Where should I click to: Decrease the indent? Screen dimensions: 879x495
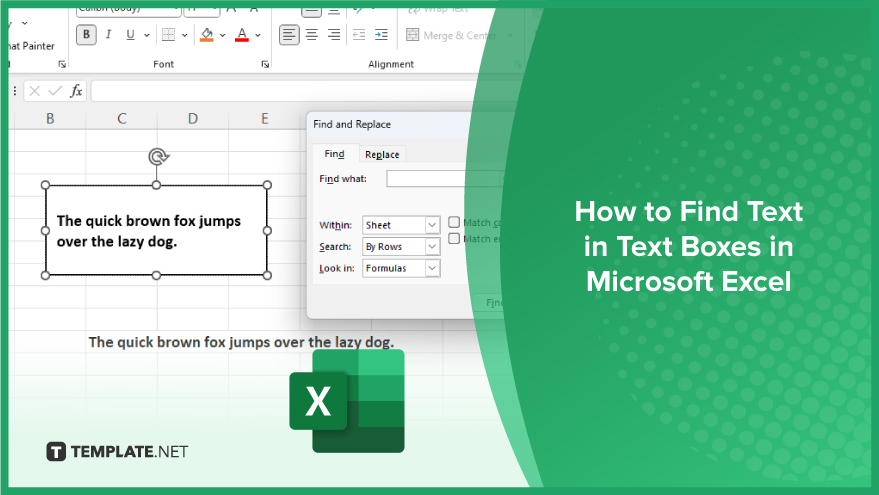point(359,35)
